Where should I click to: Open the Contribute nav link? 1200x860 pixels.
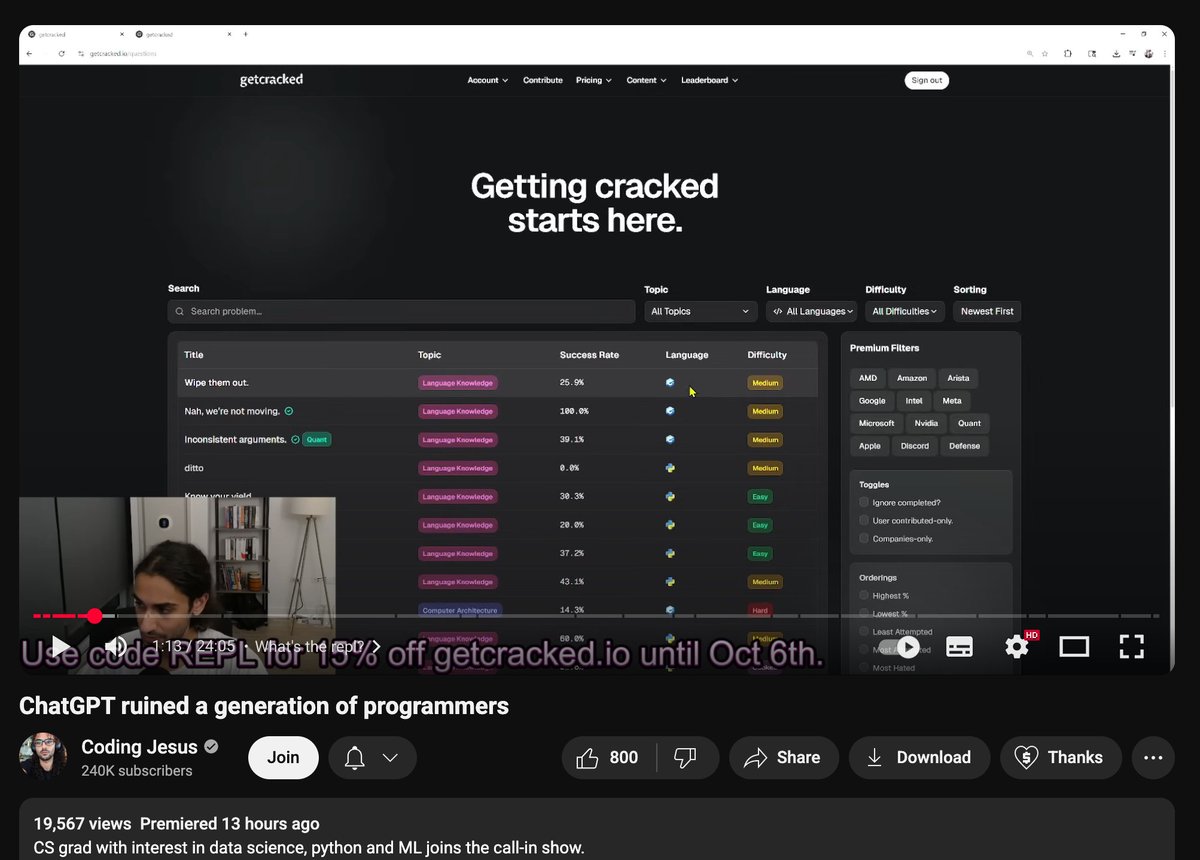coord(543,80)
